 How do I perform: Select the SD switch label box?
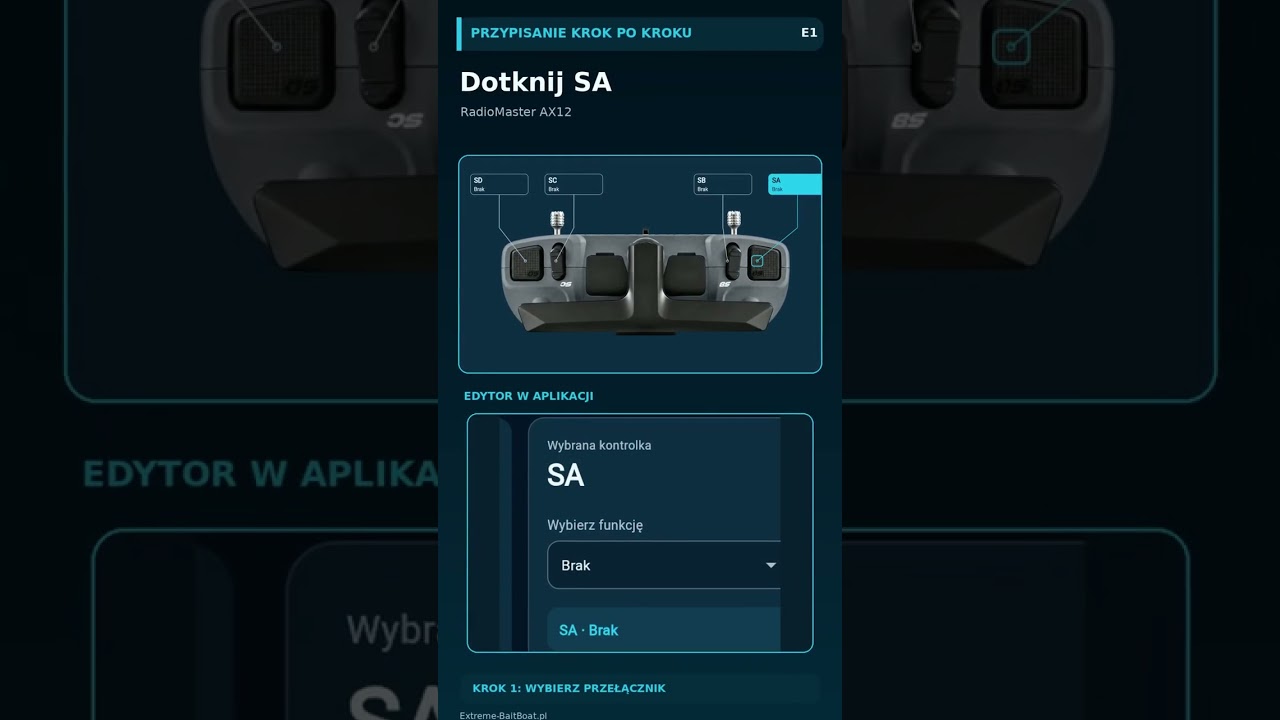click(499, 184)
